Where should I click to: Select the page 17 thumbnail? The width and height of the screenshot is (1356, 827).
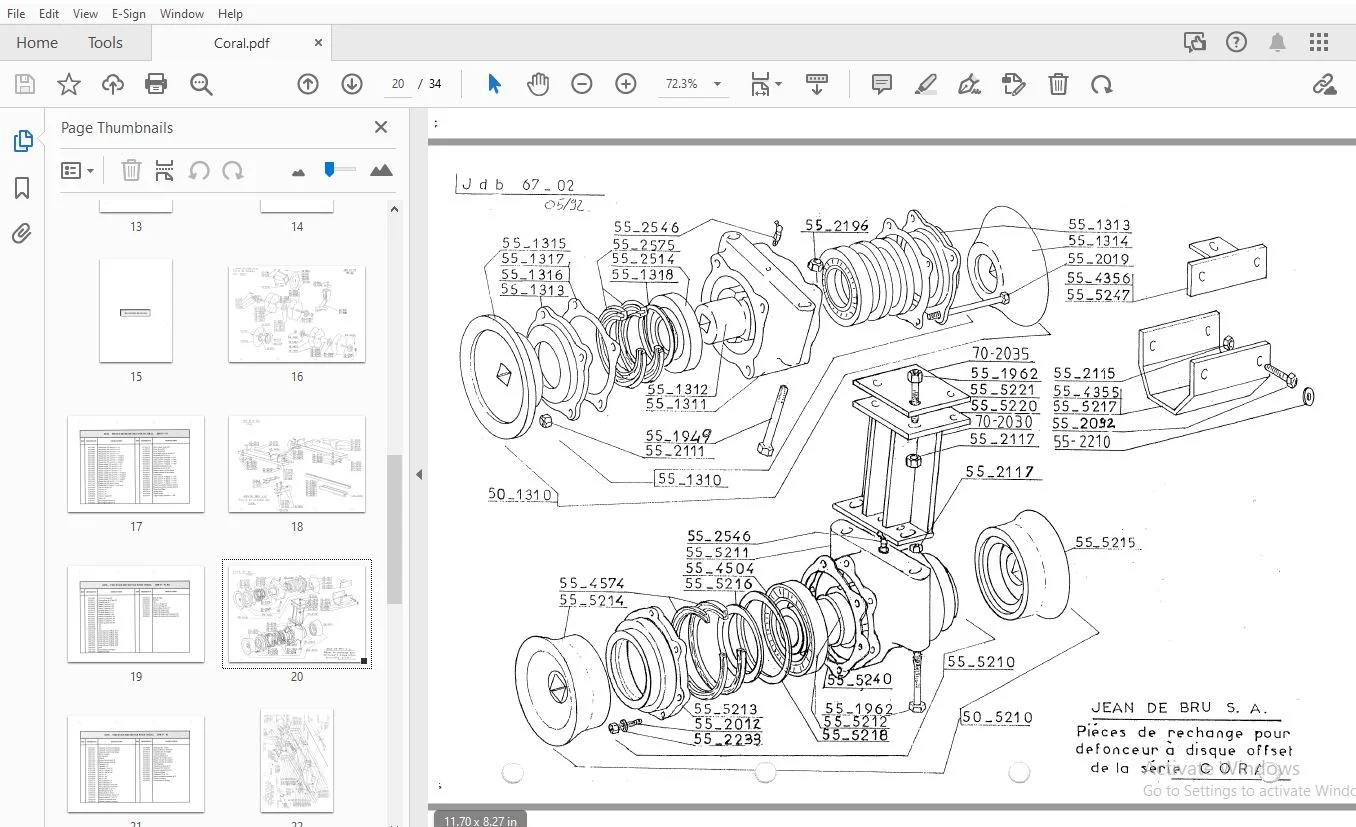(x=136, y=464)
